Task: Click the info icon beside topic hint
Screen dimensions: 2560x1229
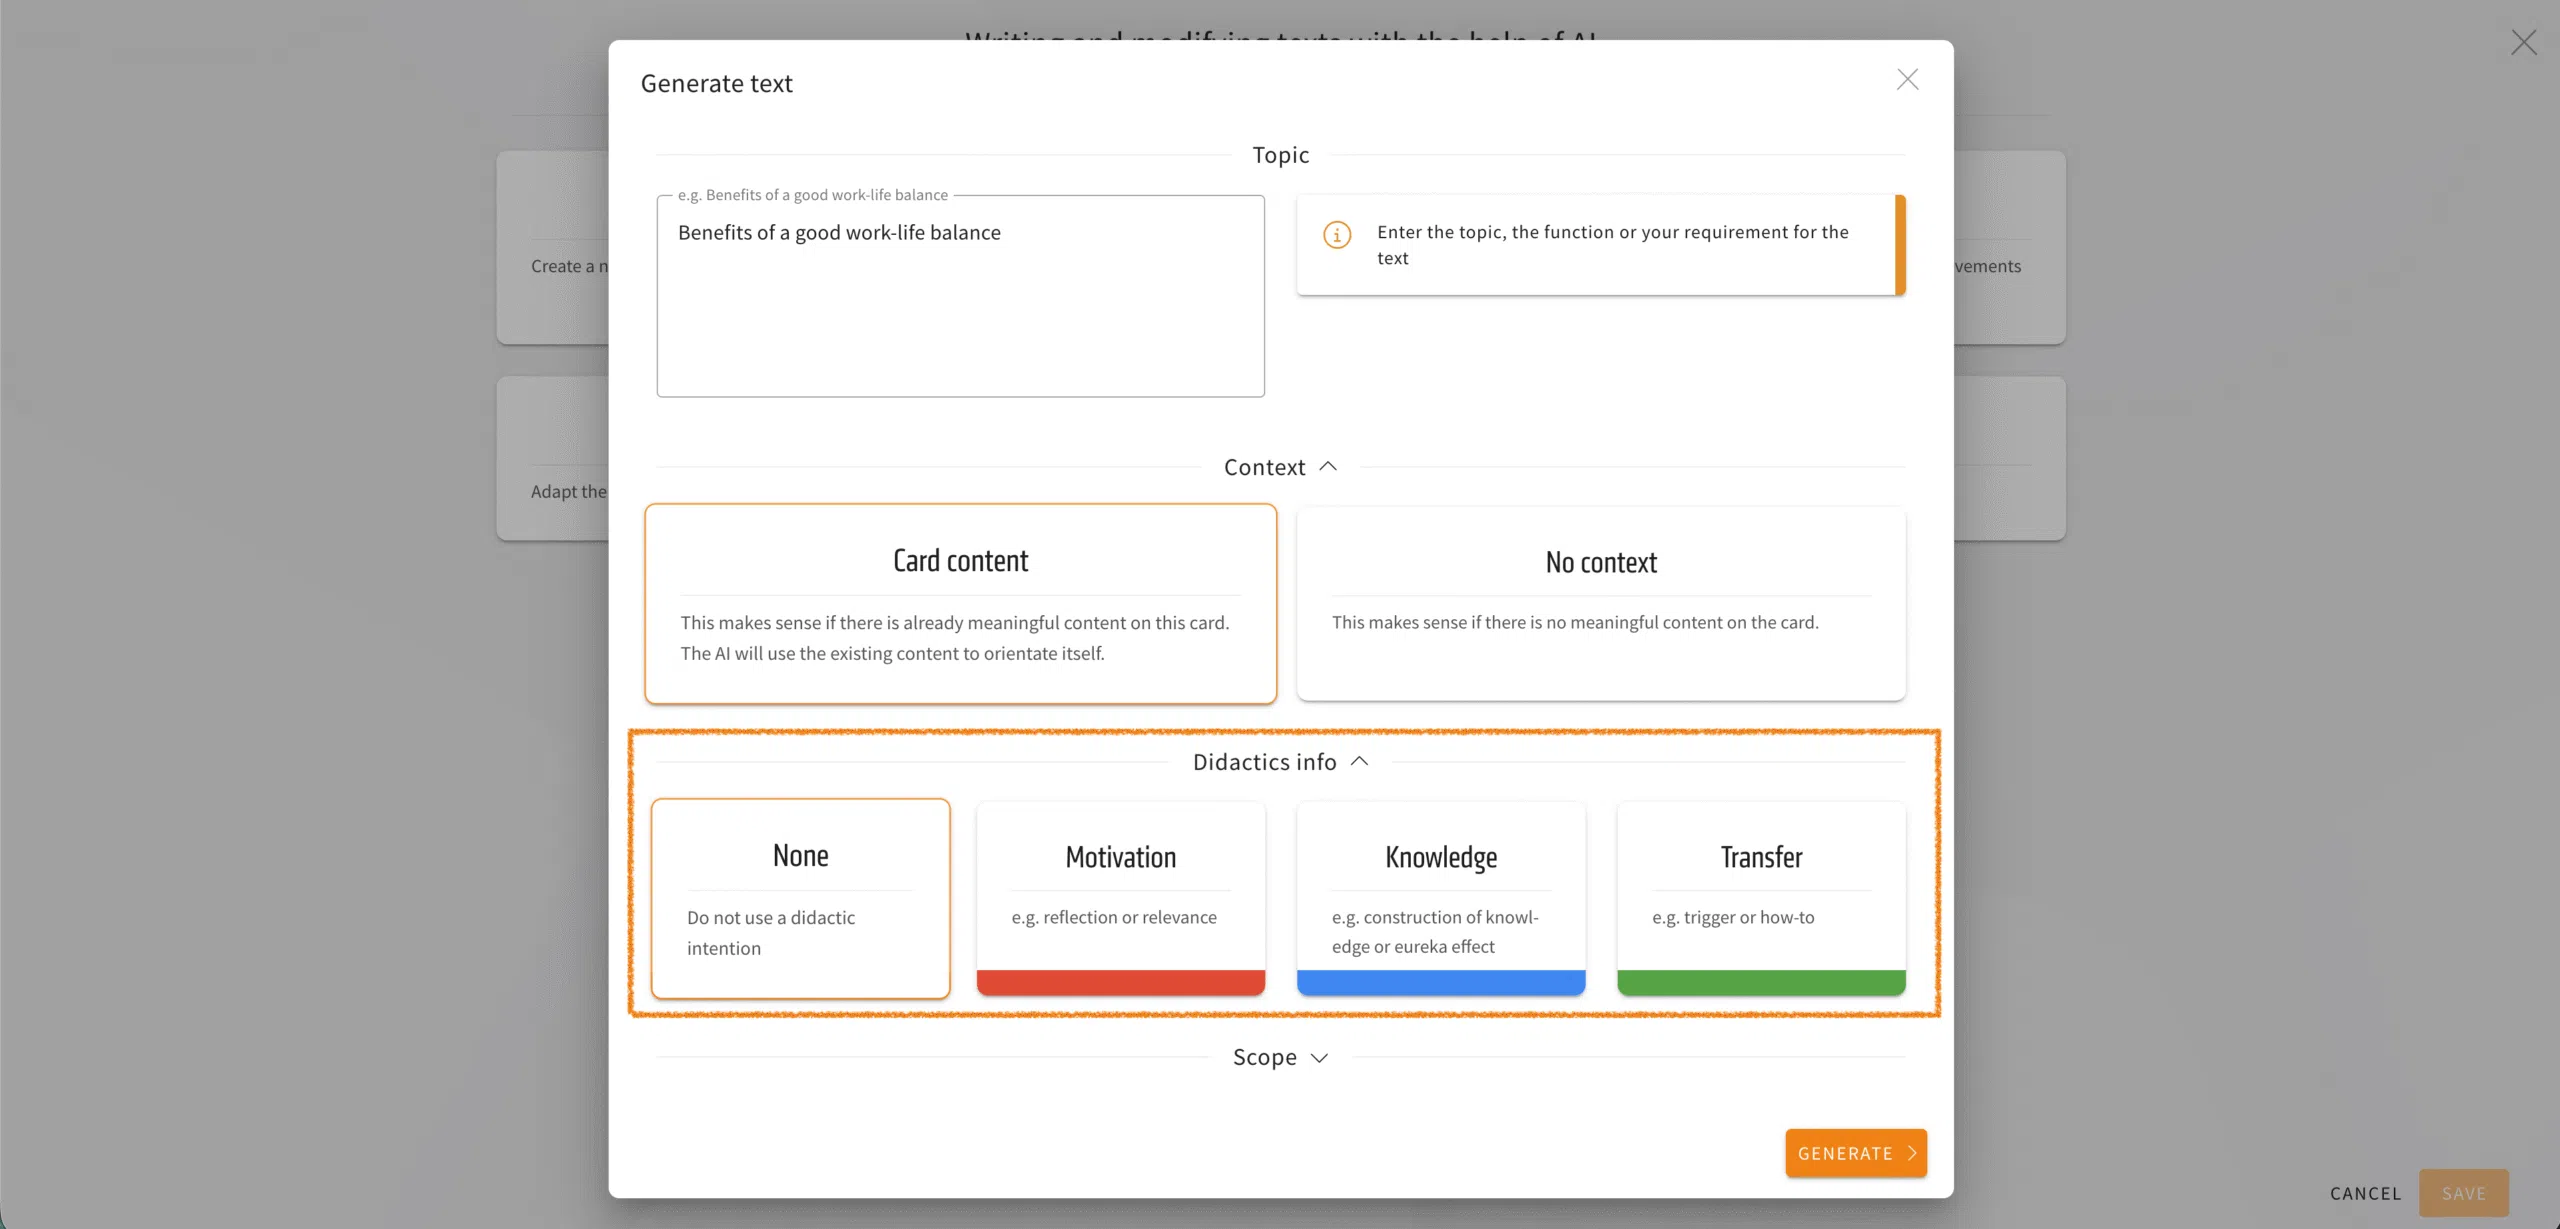Action: (1337, 235)
